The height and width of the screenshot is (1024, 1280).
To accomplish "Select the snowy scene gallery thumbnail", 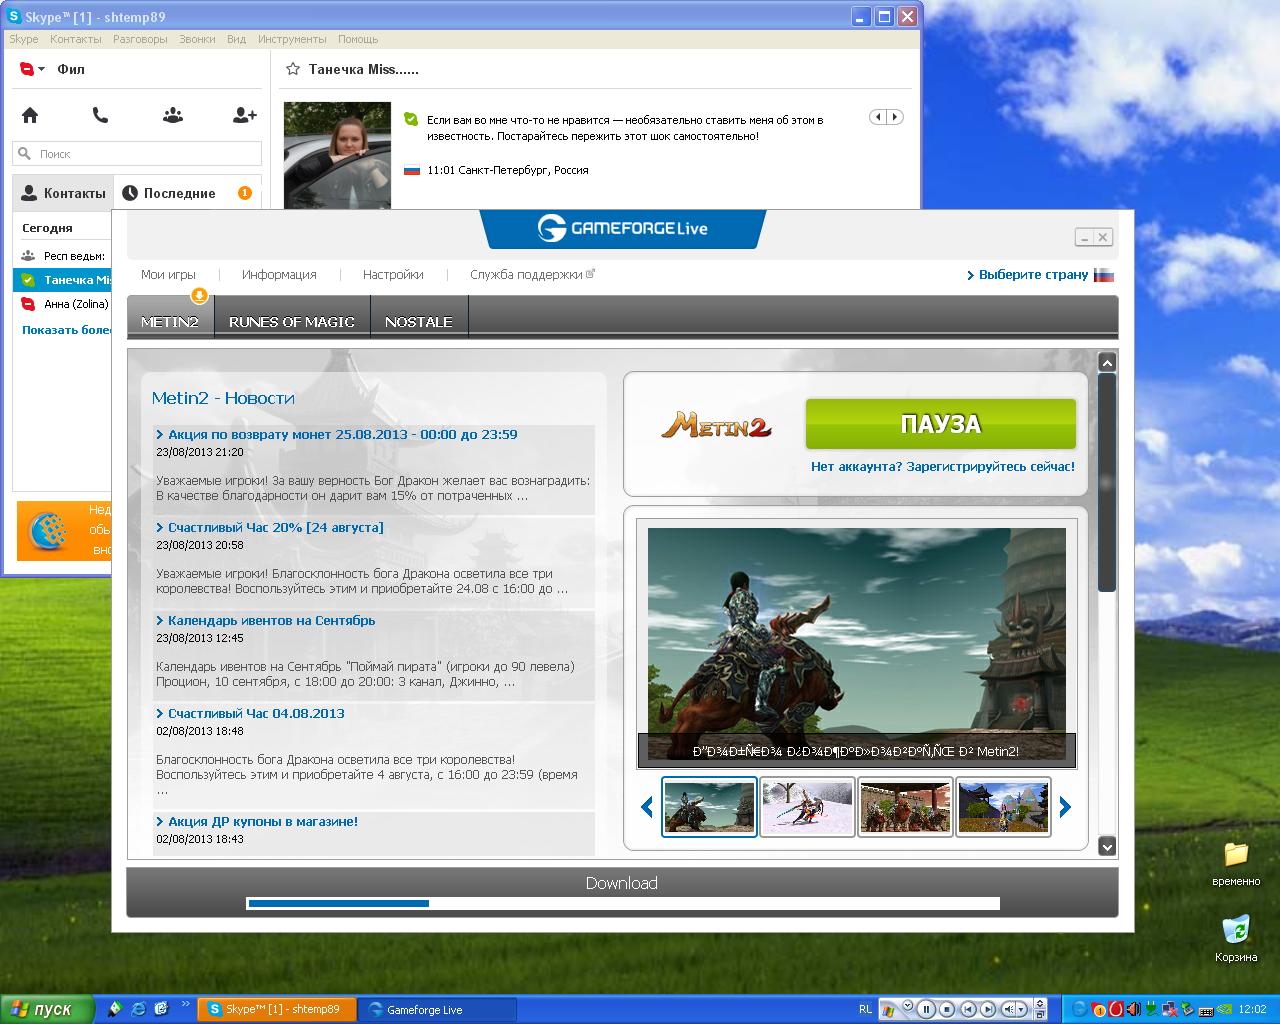I will coord(807,807).
